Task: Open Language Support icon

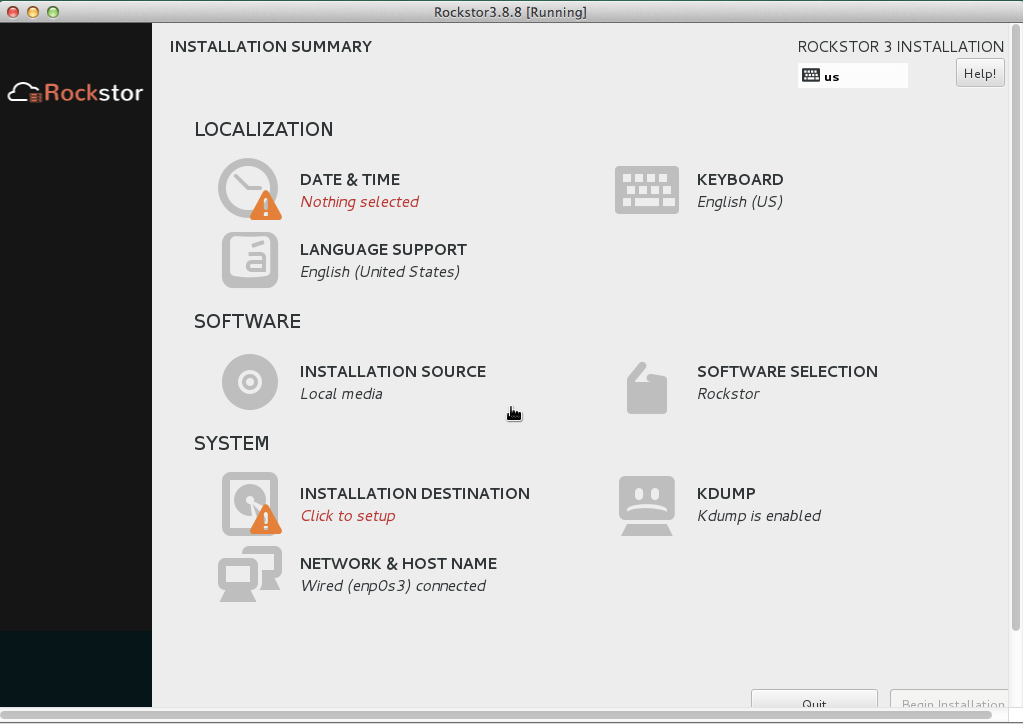Action: [x=250, y=260]
